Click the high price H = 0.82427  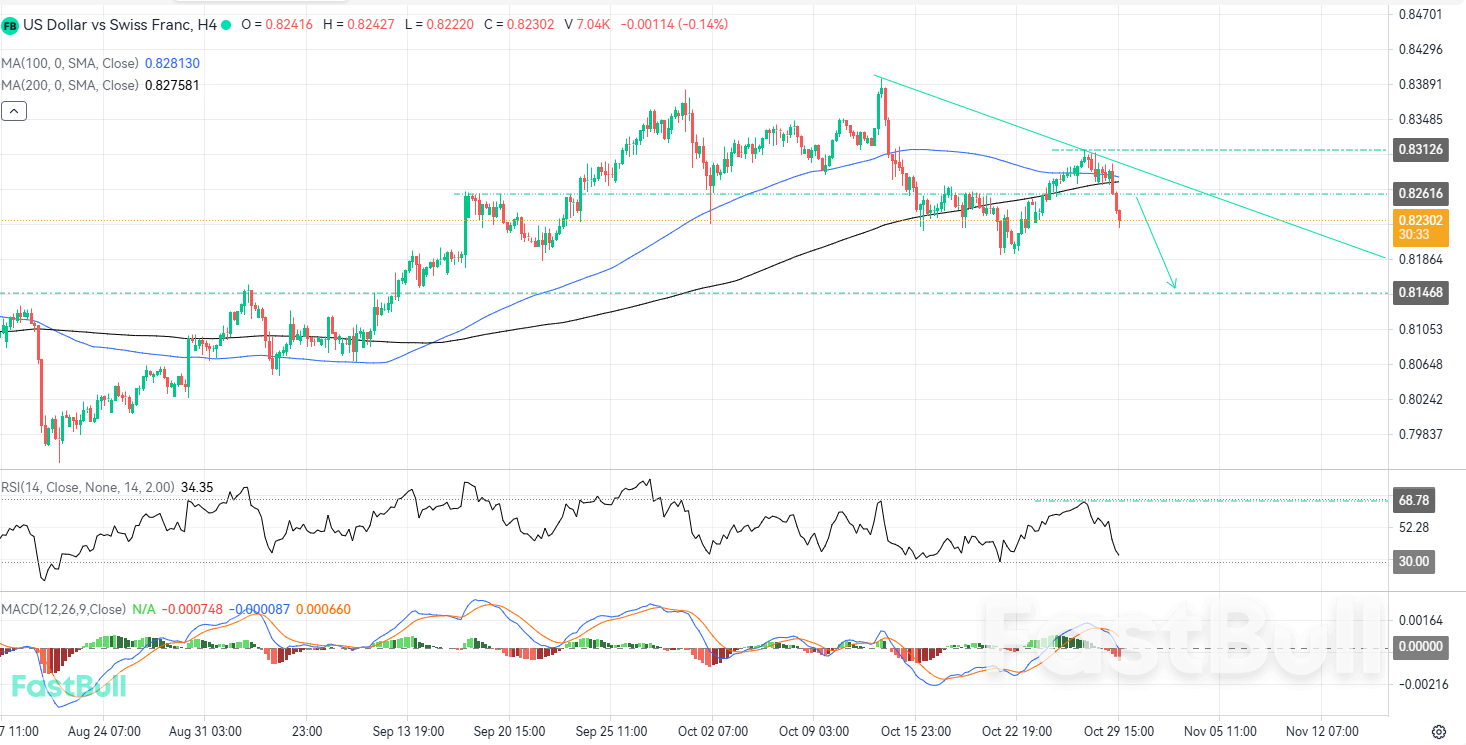[358, 24]
